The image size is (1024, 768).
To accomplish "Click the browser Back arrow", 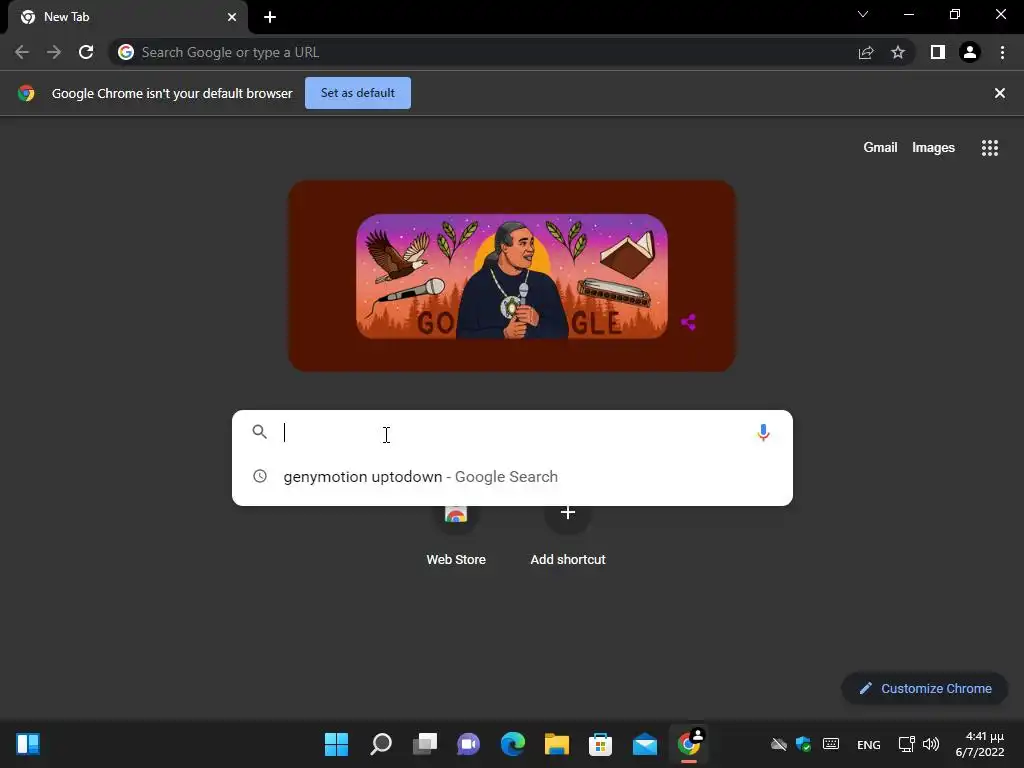I will [x=22, y=52].
